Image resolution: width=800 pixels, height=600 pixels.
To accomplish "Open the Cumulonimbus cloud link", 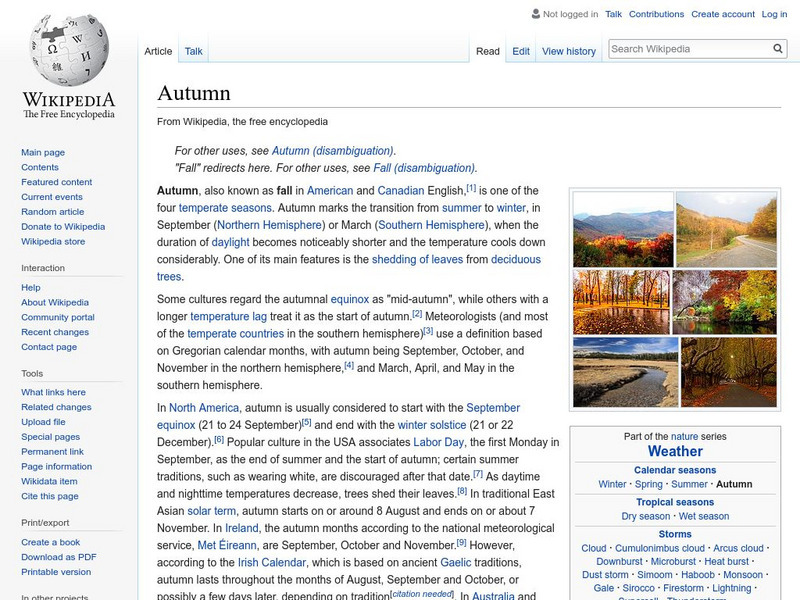I will click(660, 548).
